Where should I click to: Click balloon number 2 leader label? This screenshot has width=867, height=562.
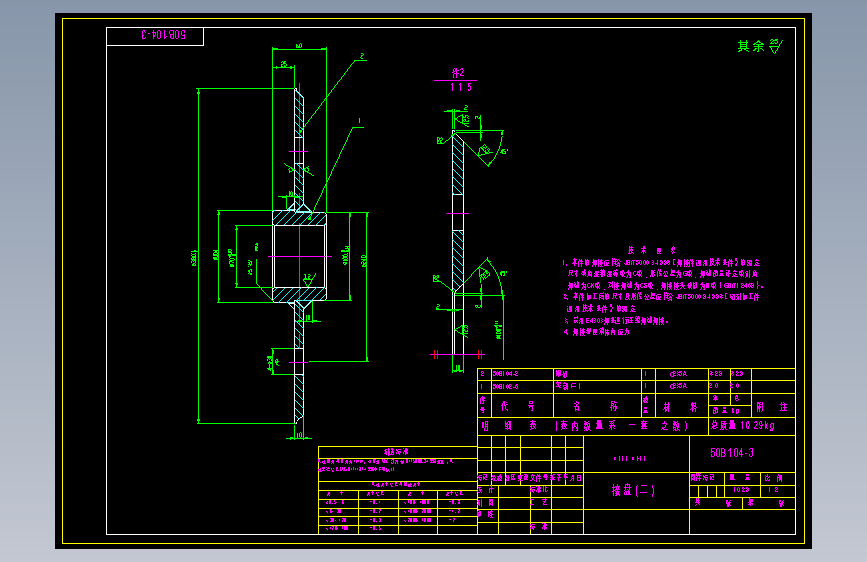[x=362, y=56]
